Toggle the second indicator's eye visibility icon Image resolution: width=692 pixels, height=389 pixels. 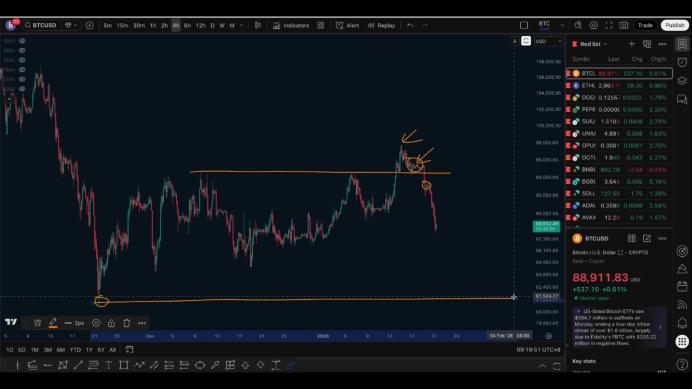coord(22,50)
